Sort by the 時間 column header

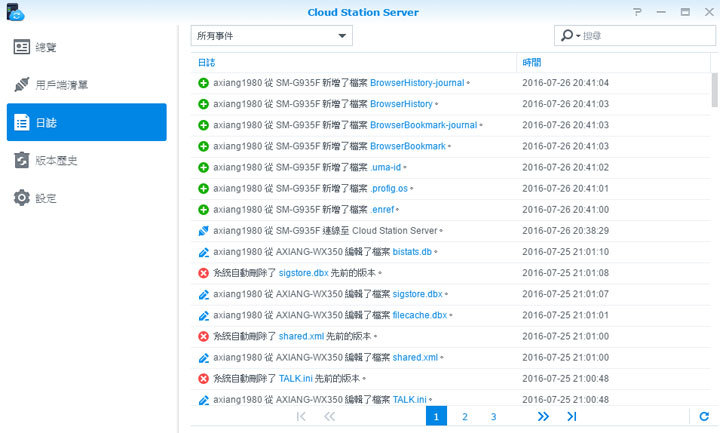pyautogui.click(x=534, y=63)
